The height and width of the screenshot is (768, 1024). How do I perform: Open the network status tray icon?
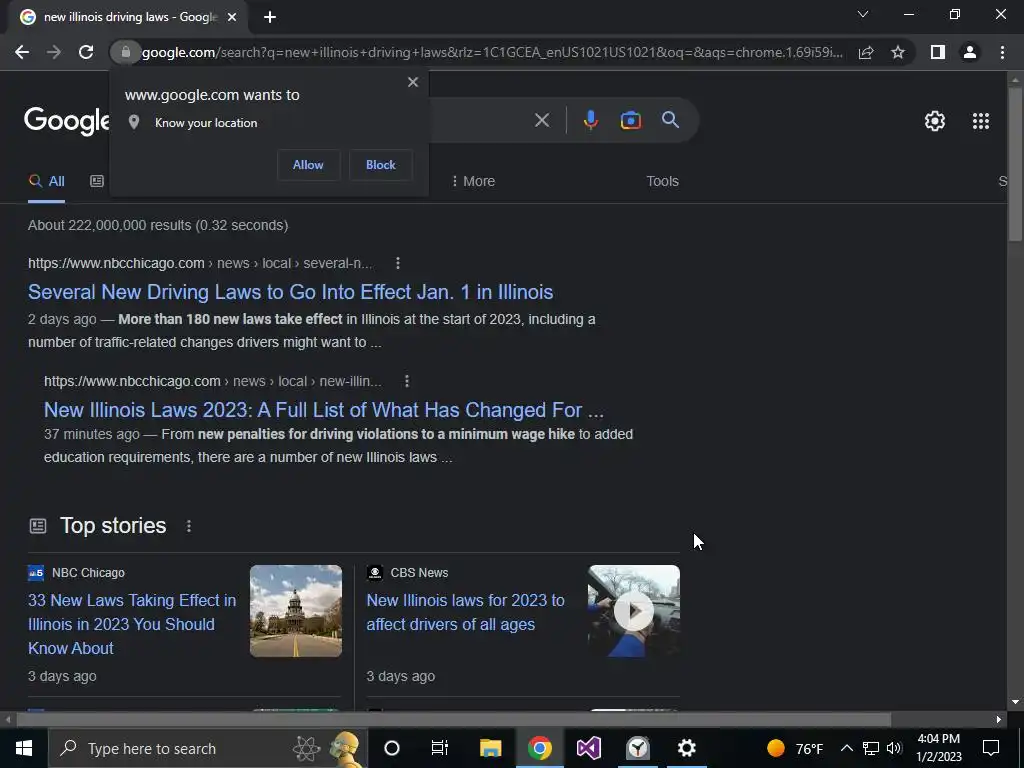[x=871, y=748]
